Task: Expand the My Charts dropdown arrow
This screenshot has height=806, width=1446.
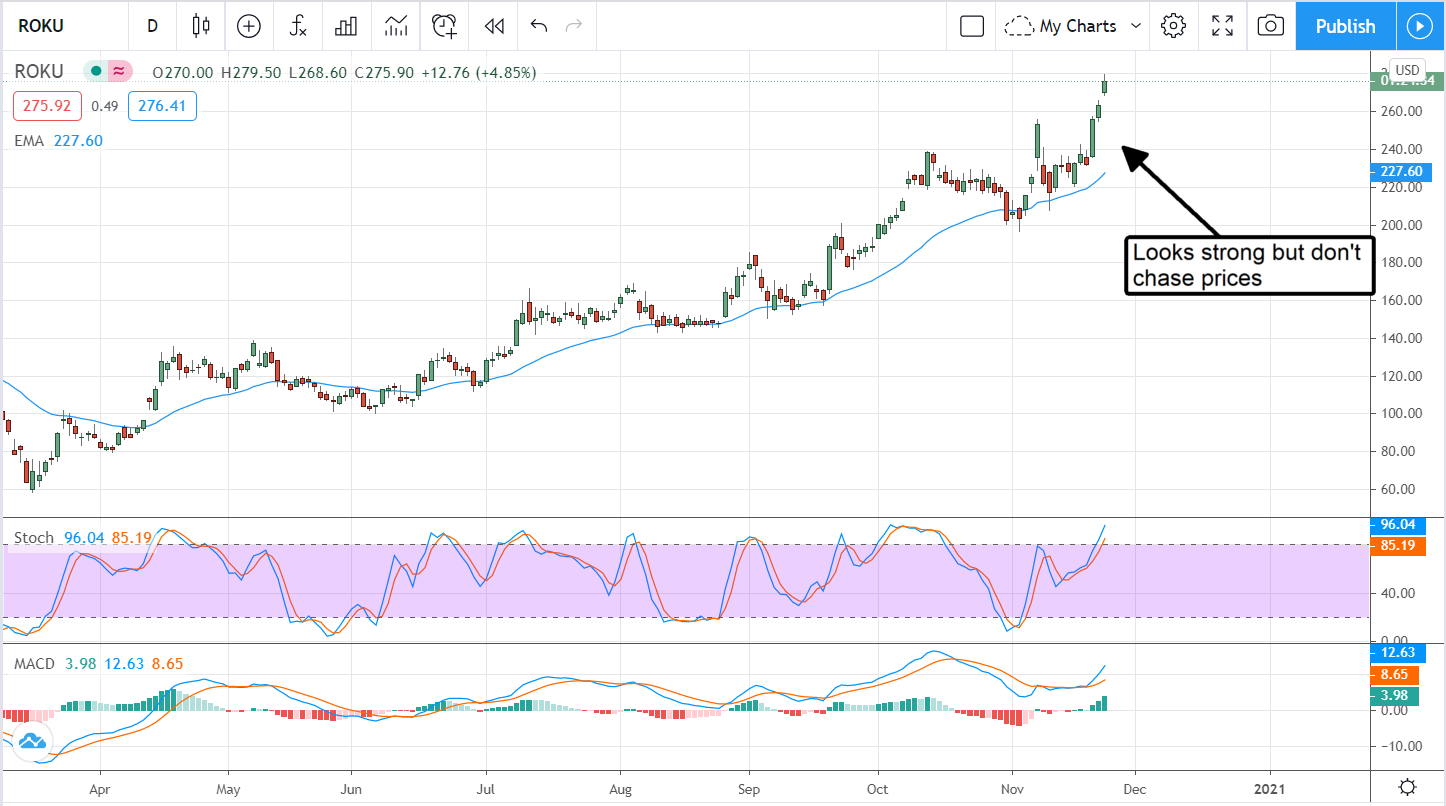Action: pyautogui.click(x=1135, y=26)
